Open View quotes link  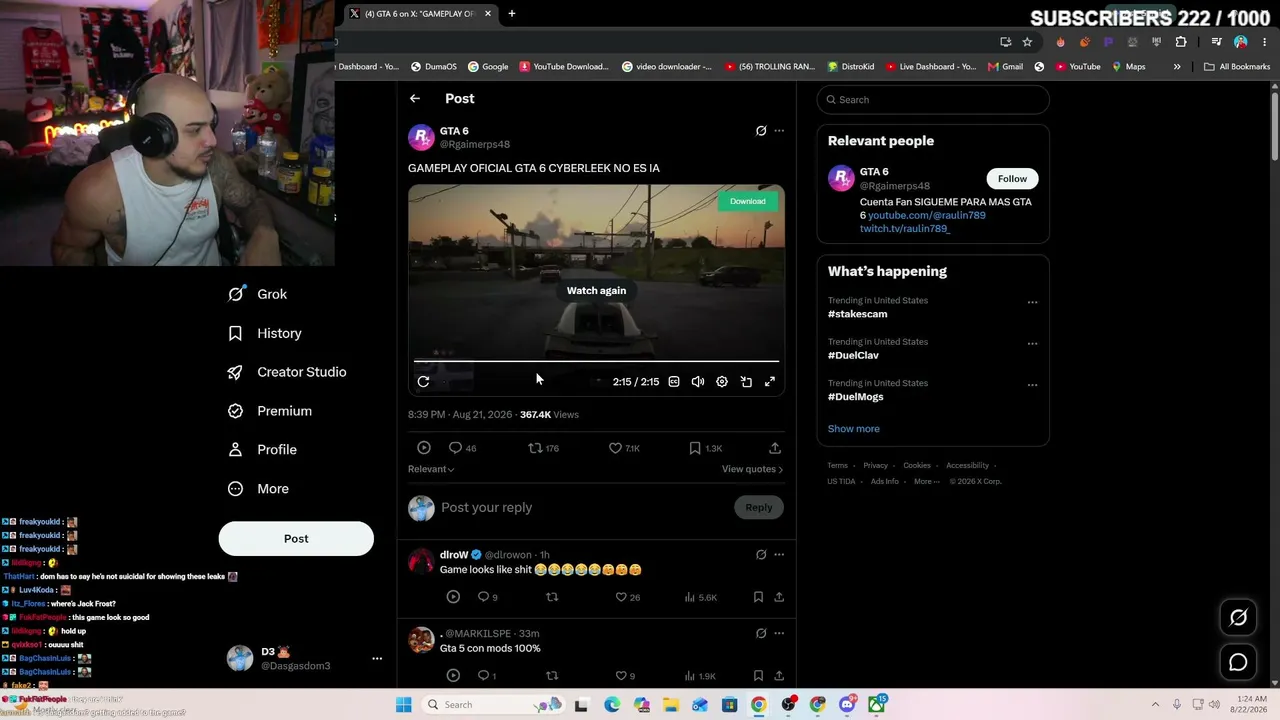point(752,469)
